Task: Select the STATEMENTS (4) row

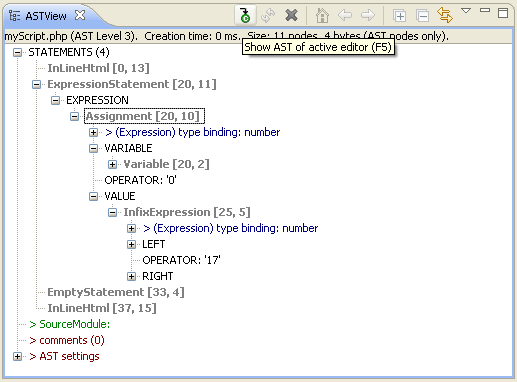Action: (x=69, y=52)
